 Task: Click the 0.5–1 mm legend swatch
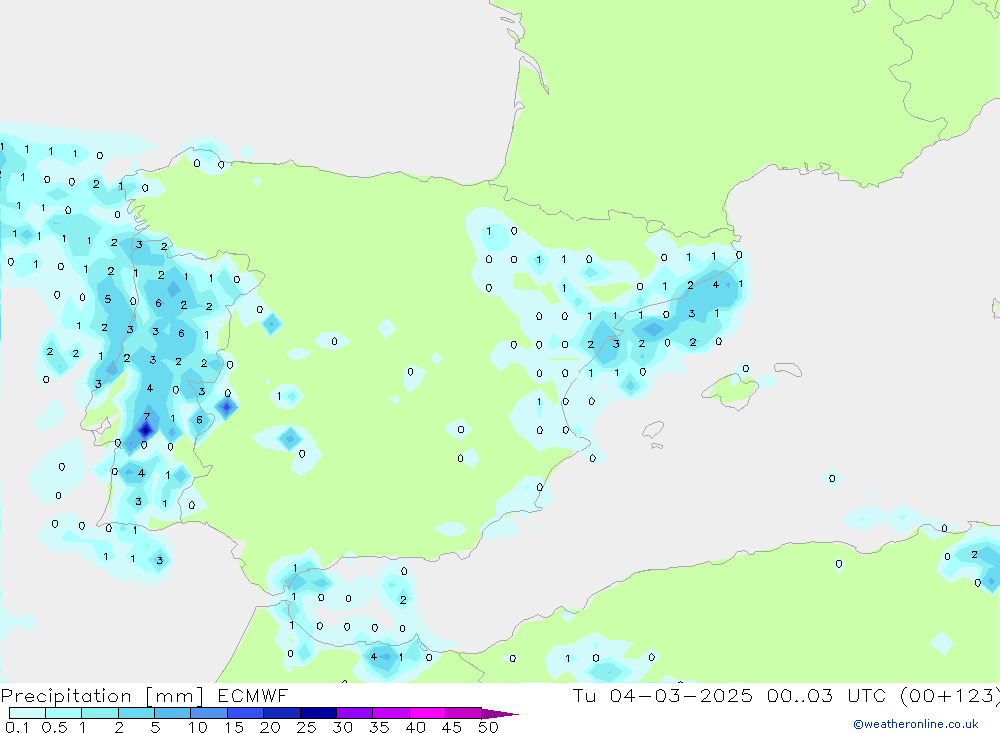(64, 713)
